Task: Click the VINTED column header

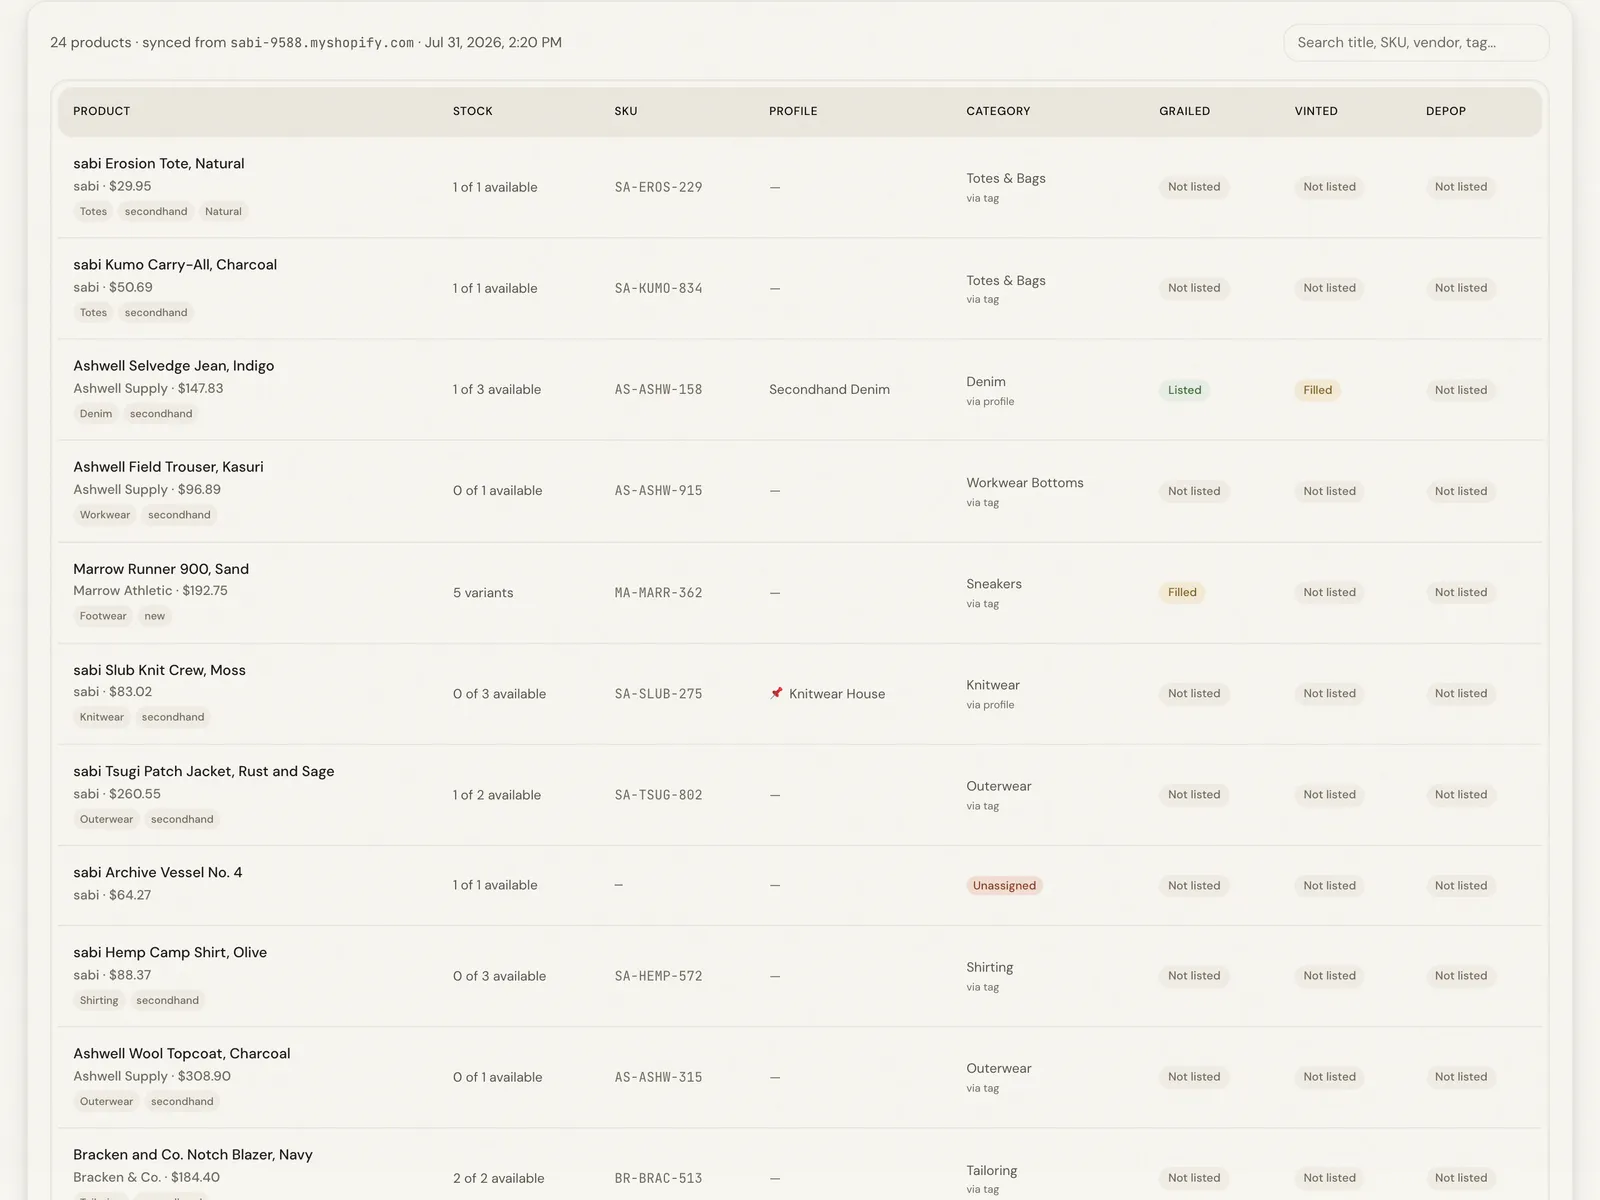Action: [1316, 111]
